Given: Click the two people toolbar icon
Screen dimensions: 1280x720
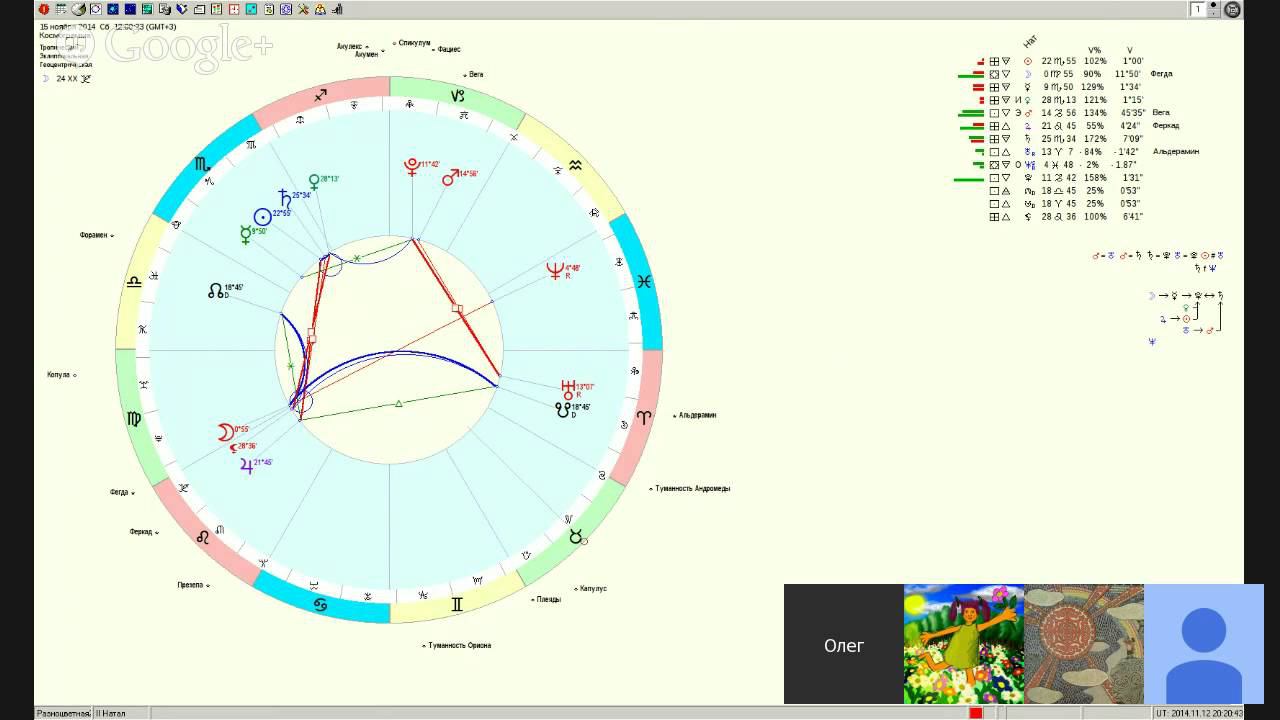Looking at the screenshot, I should point(320,9).
